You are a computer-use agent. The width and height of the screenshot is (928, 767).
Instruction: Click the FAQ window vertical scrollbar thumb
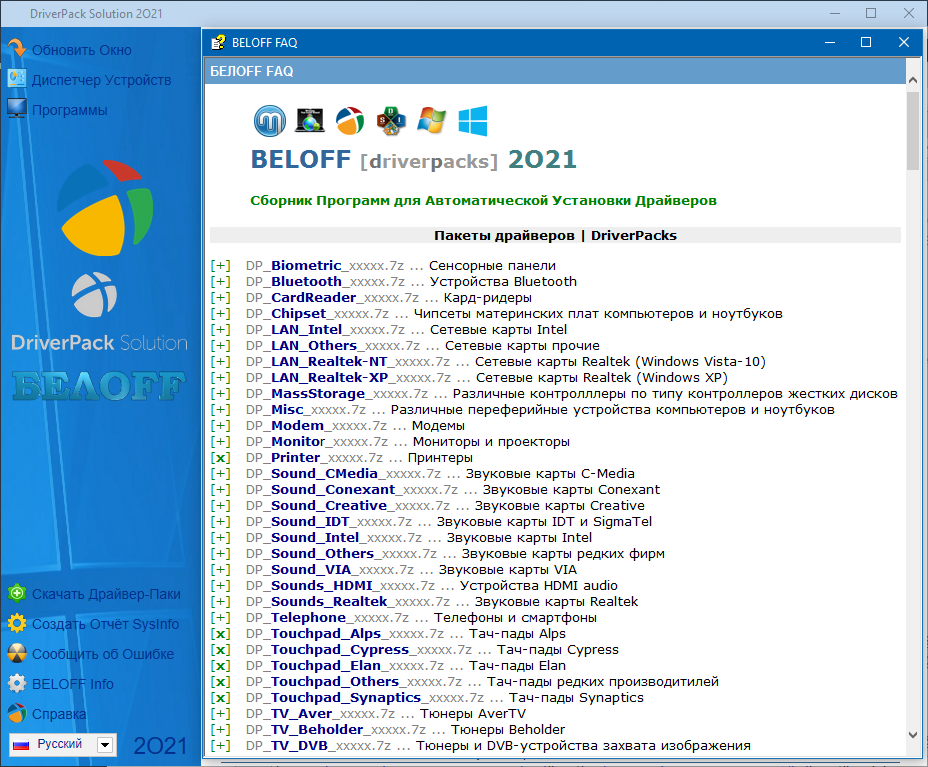coord(913,130)
